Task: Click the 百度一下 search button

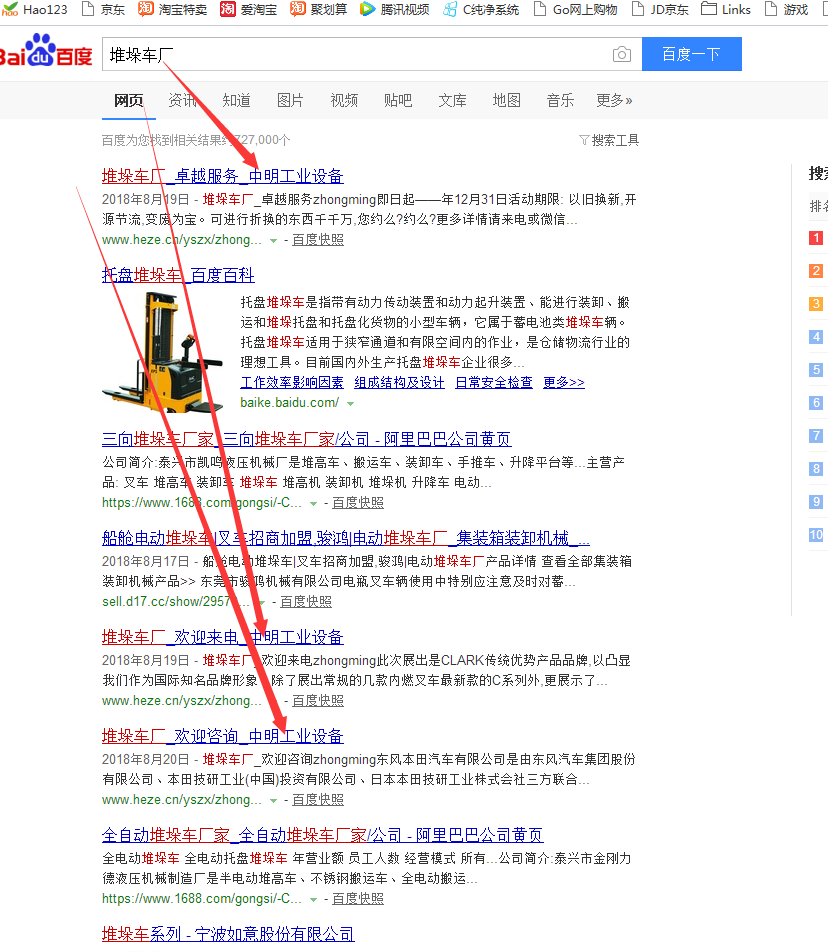Action: [691, 54]
